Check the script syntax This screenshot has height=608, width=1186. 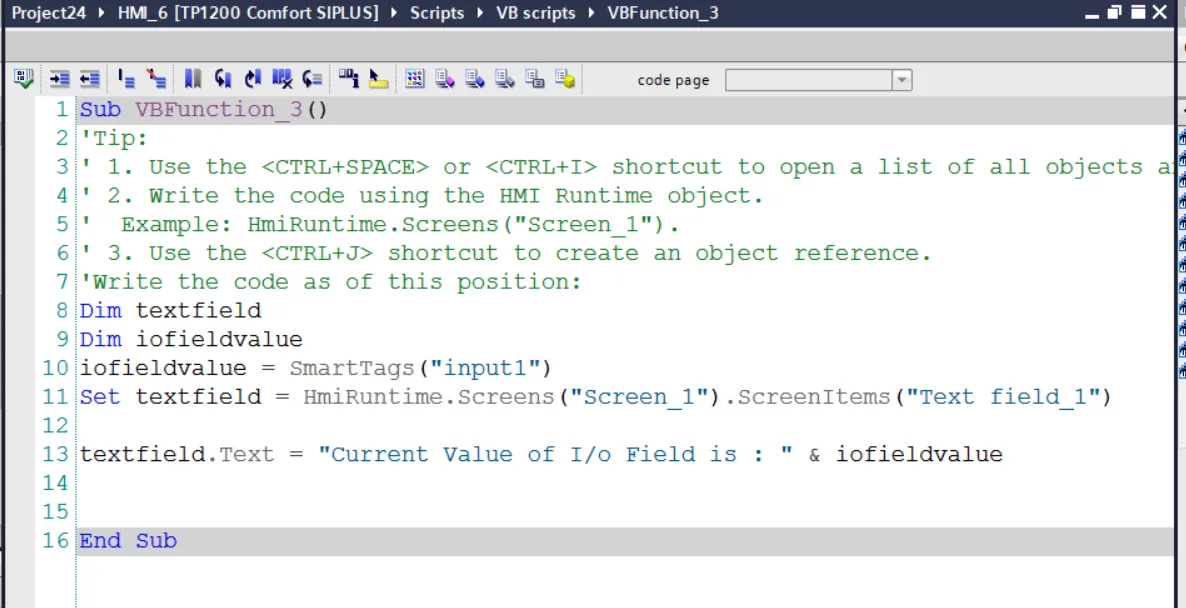22,78
